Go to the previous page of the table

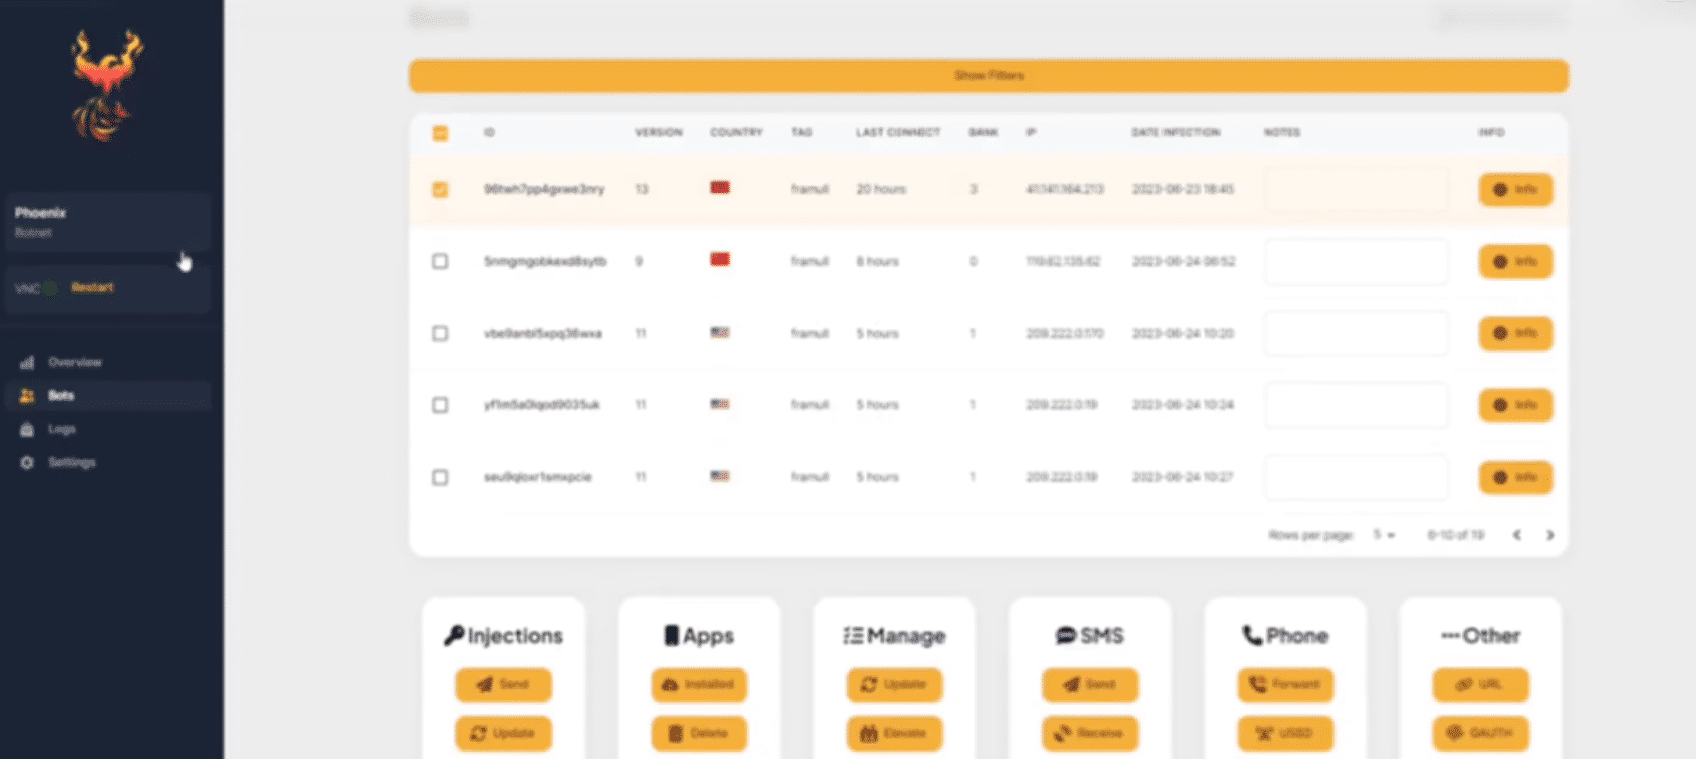tap(1517, 535)
